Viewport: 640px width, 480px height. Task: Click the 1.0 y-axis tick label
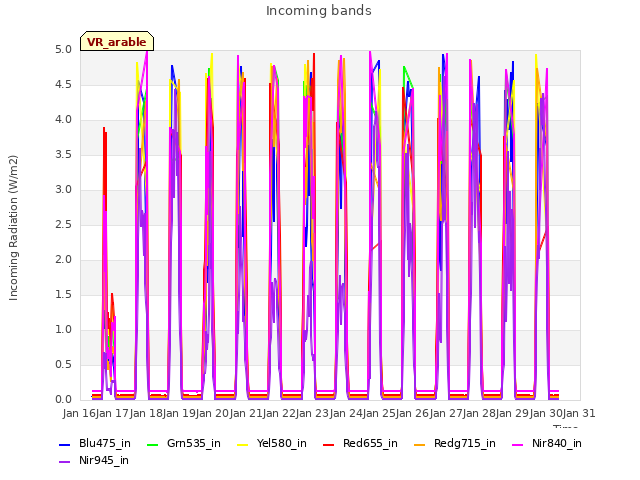[x=63, y=330]
